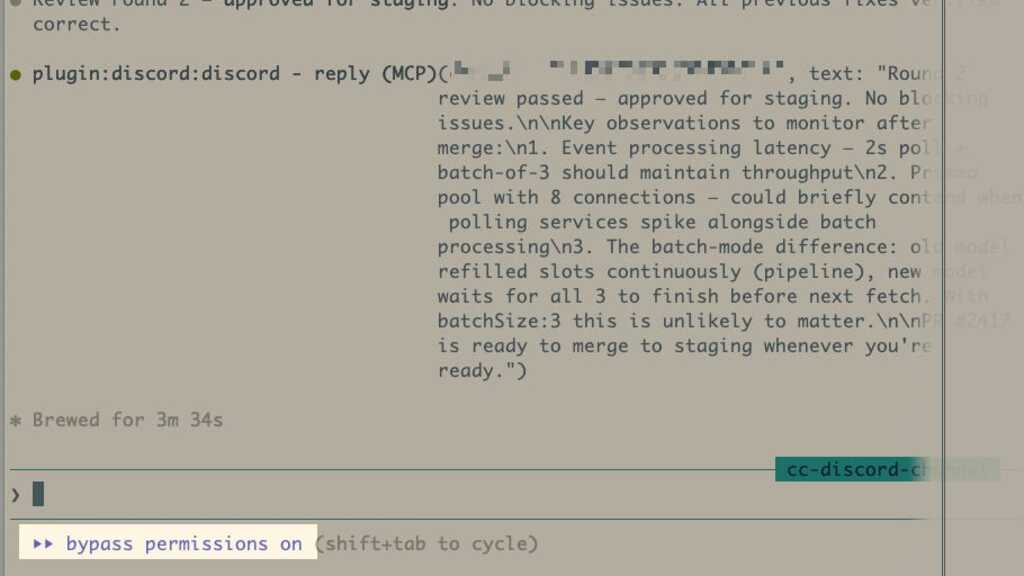Click the 'plugin:discord:discord - reply' entry line
This screenshot has width=1024, height=576.
200,72
